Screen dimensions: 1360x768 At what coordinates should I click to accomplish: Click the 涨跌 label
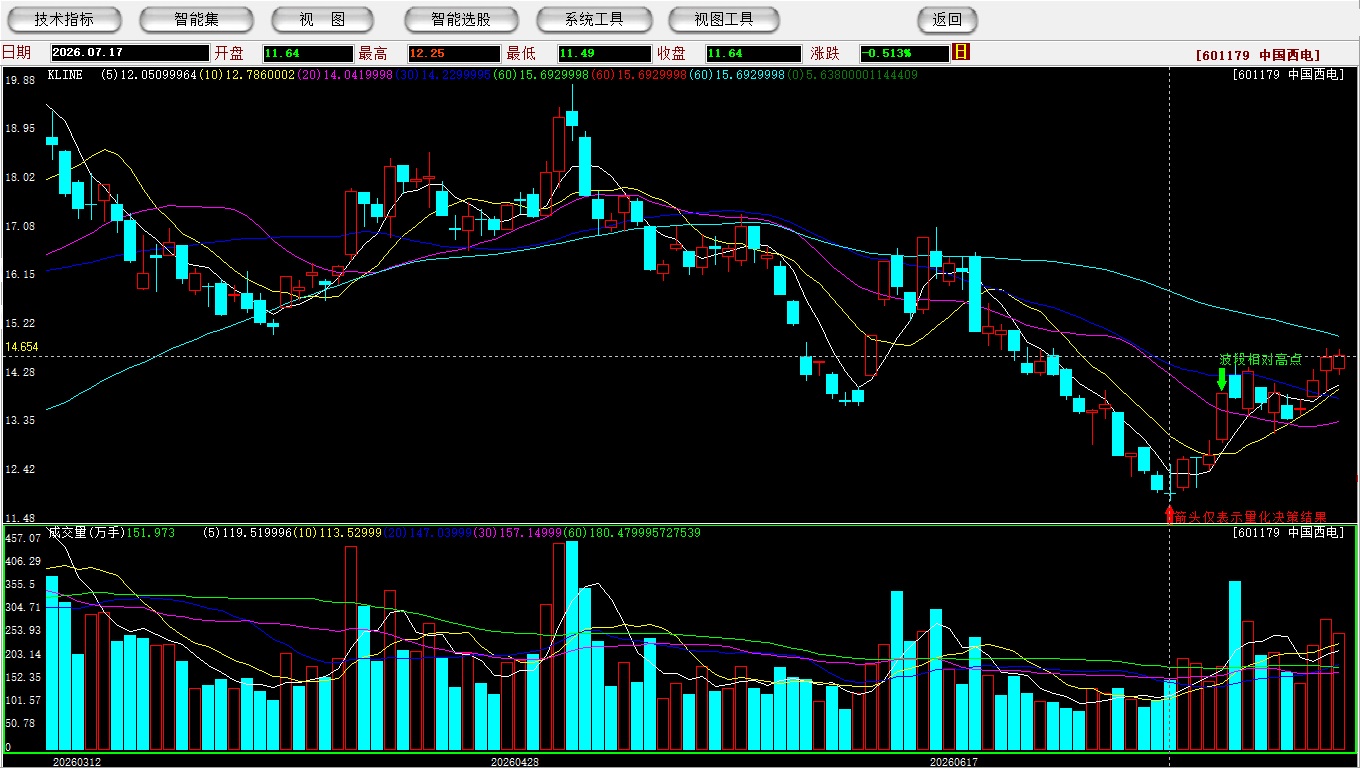825,53
